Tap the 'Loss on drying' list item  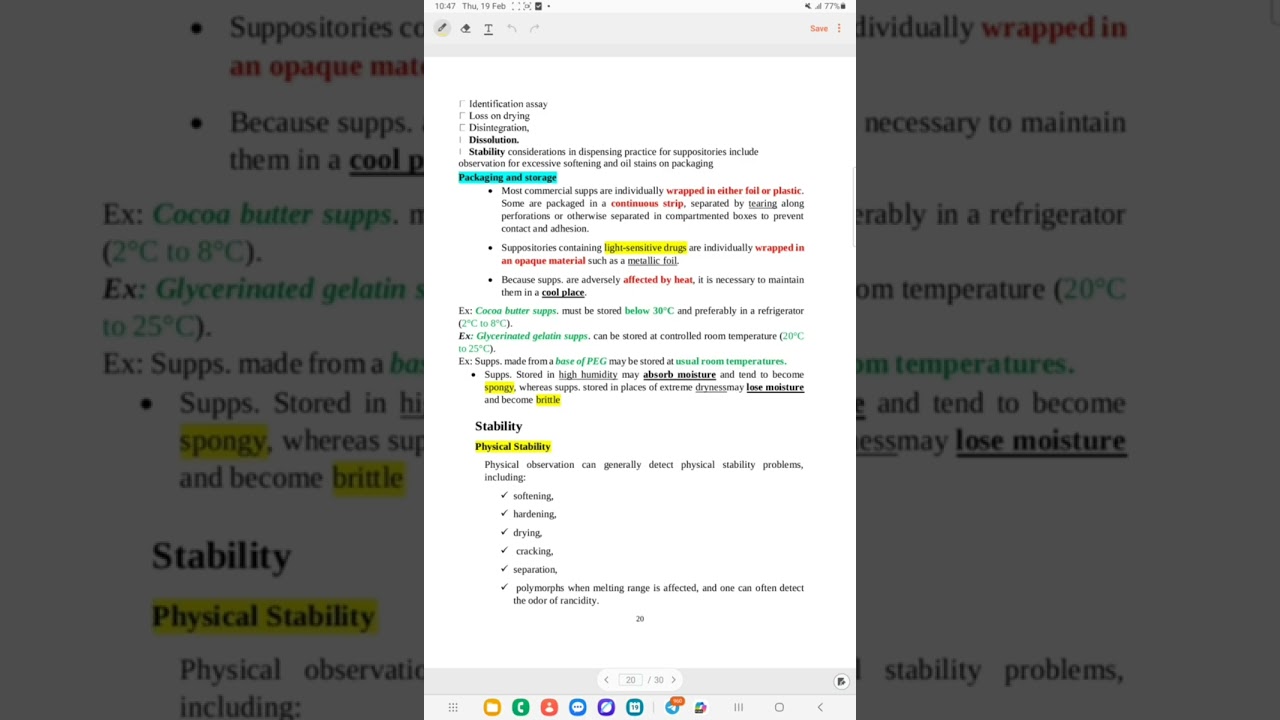pyautogui.click(x=499, y=116)
